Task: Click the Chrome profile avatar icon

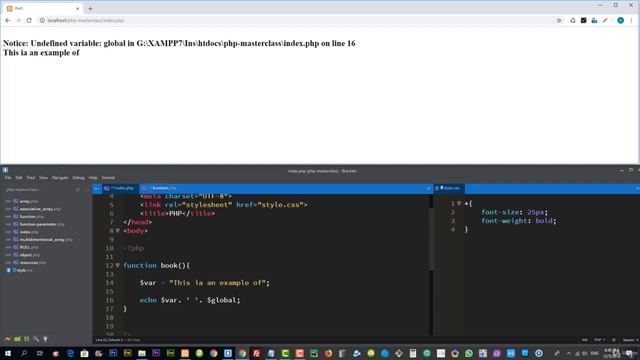Action: coord(620,20)
